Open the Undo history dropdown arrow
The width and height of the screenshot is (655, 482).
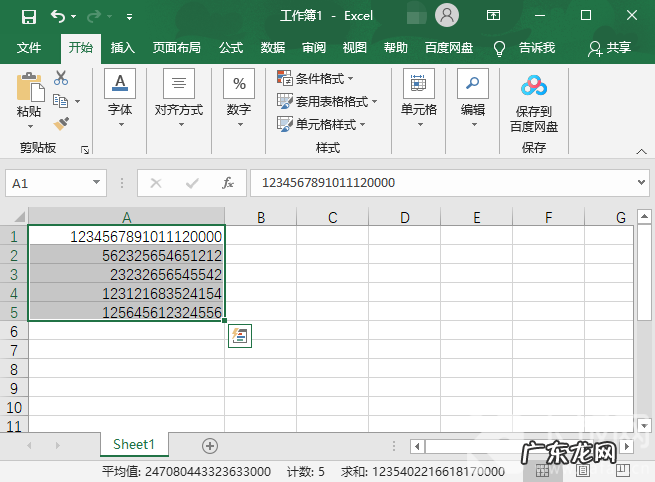(74, 17)
